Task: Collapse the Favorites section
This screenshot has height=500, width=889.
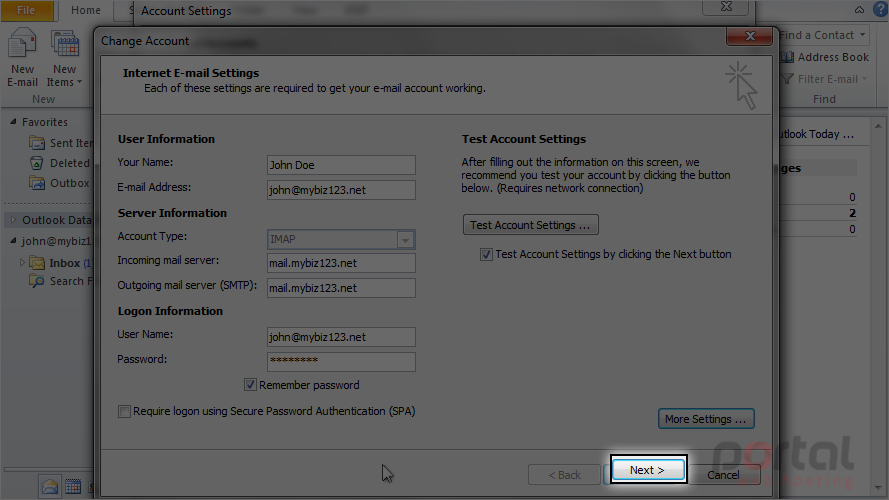Action: (x=13, y=121)
